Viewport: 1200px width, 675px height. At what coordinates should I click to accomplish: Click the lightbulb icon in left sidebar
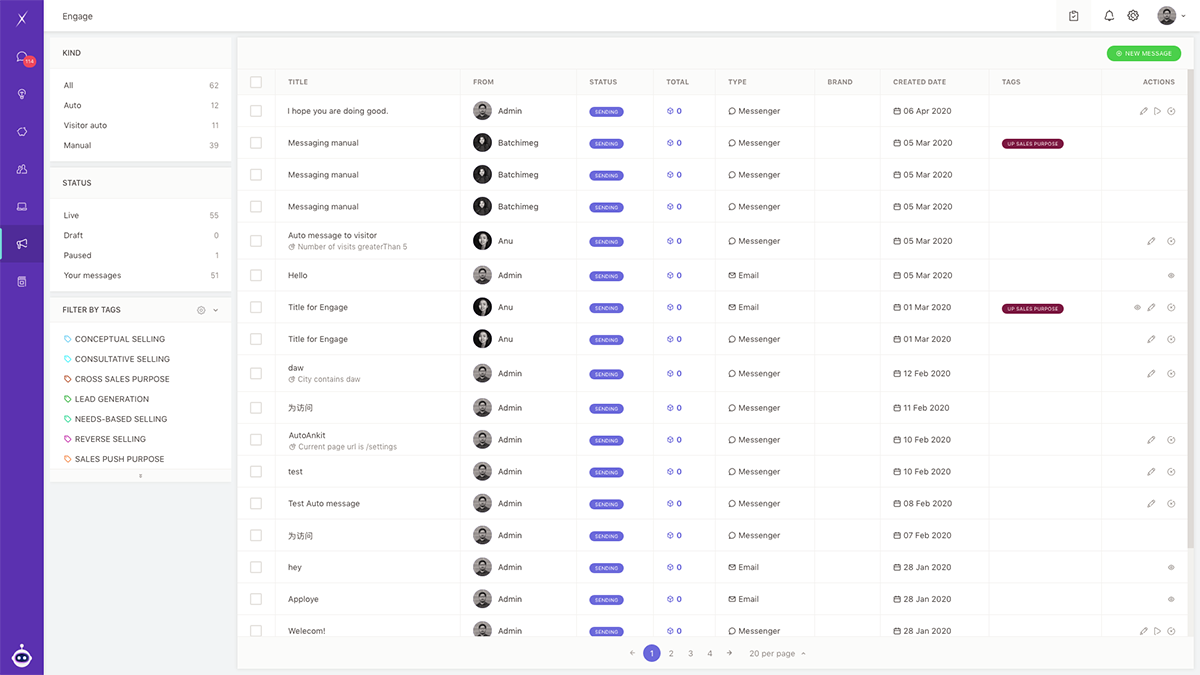22,94
